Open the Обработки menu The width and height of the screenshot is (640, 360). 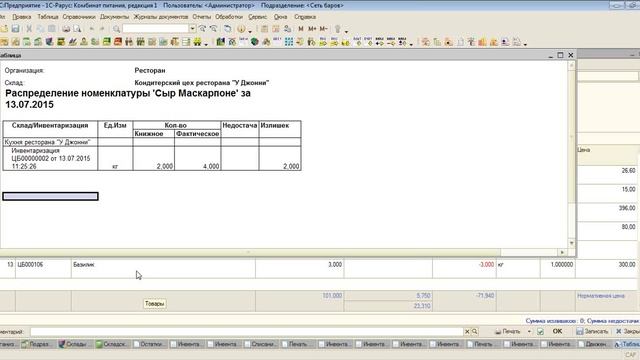coord(229,17)
